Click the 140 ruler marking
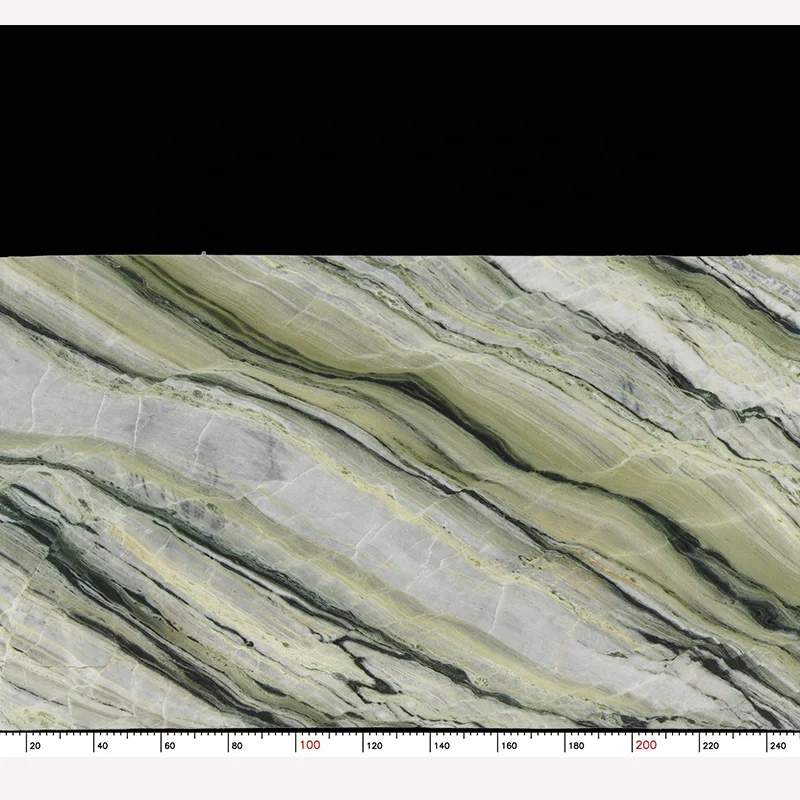Screen dimensions: 800x800 441,745
